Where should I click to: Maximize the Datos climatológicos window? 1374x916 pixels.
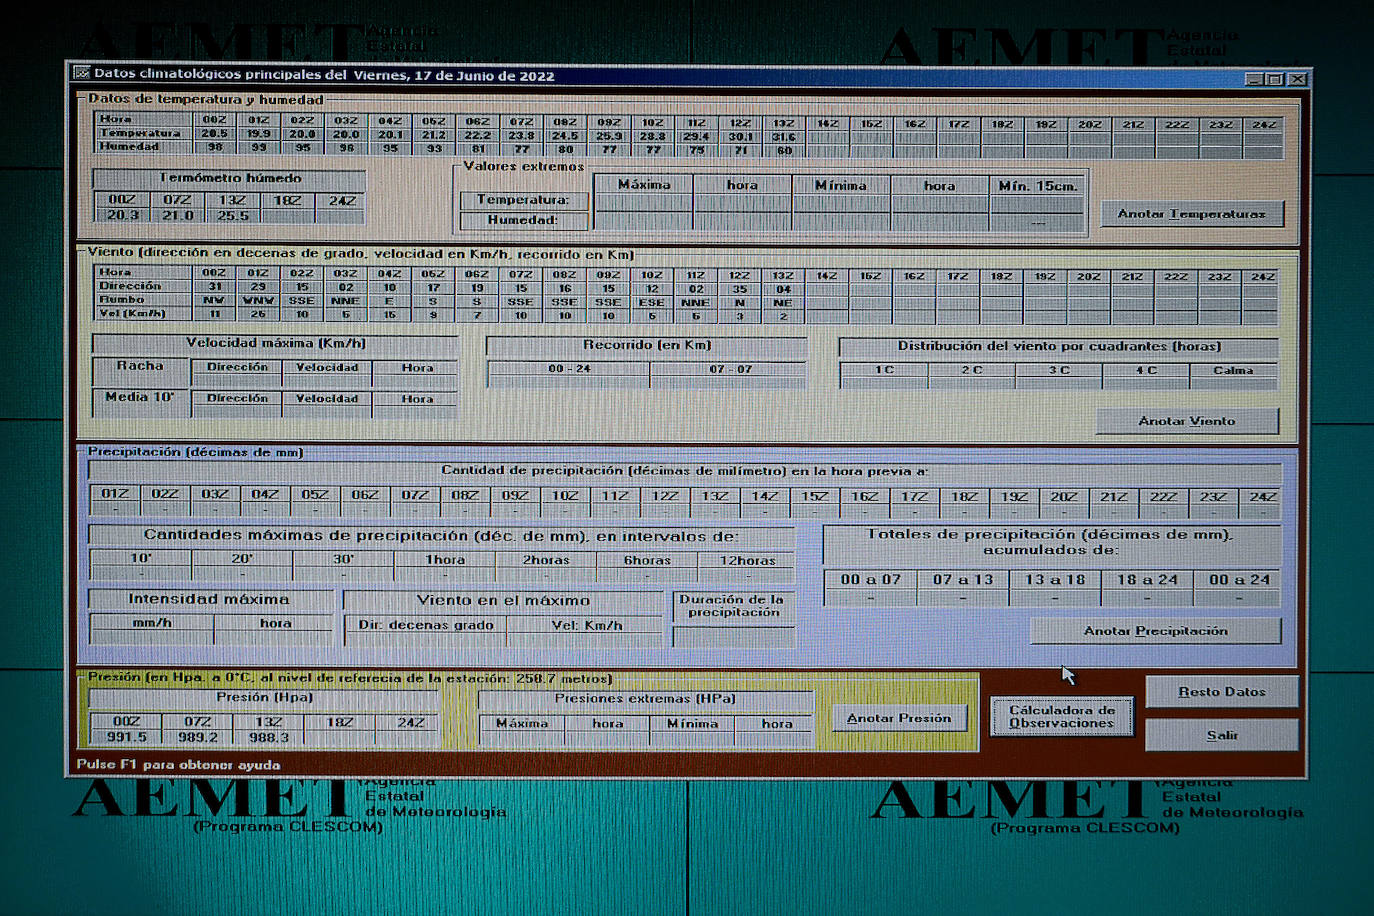point(1275,78)
